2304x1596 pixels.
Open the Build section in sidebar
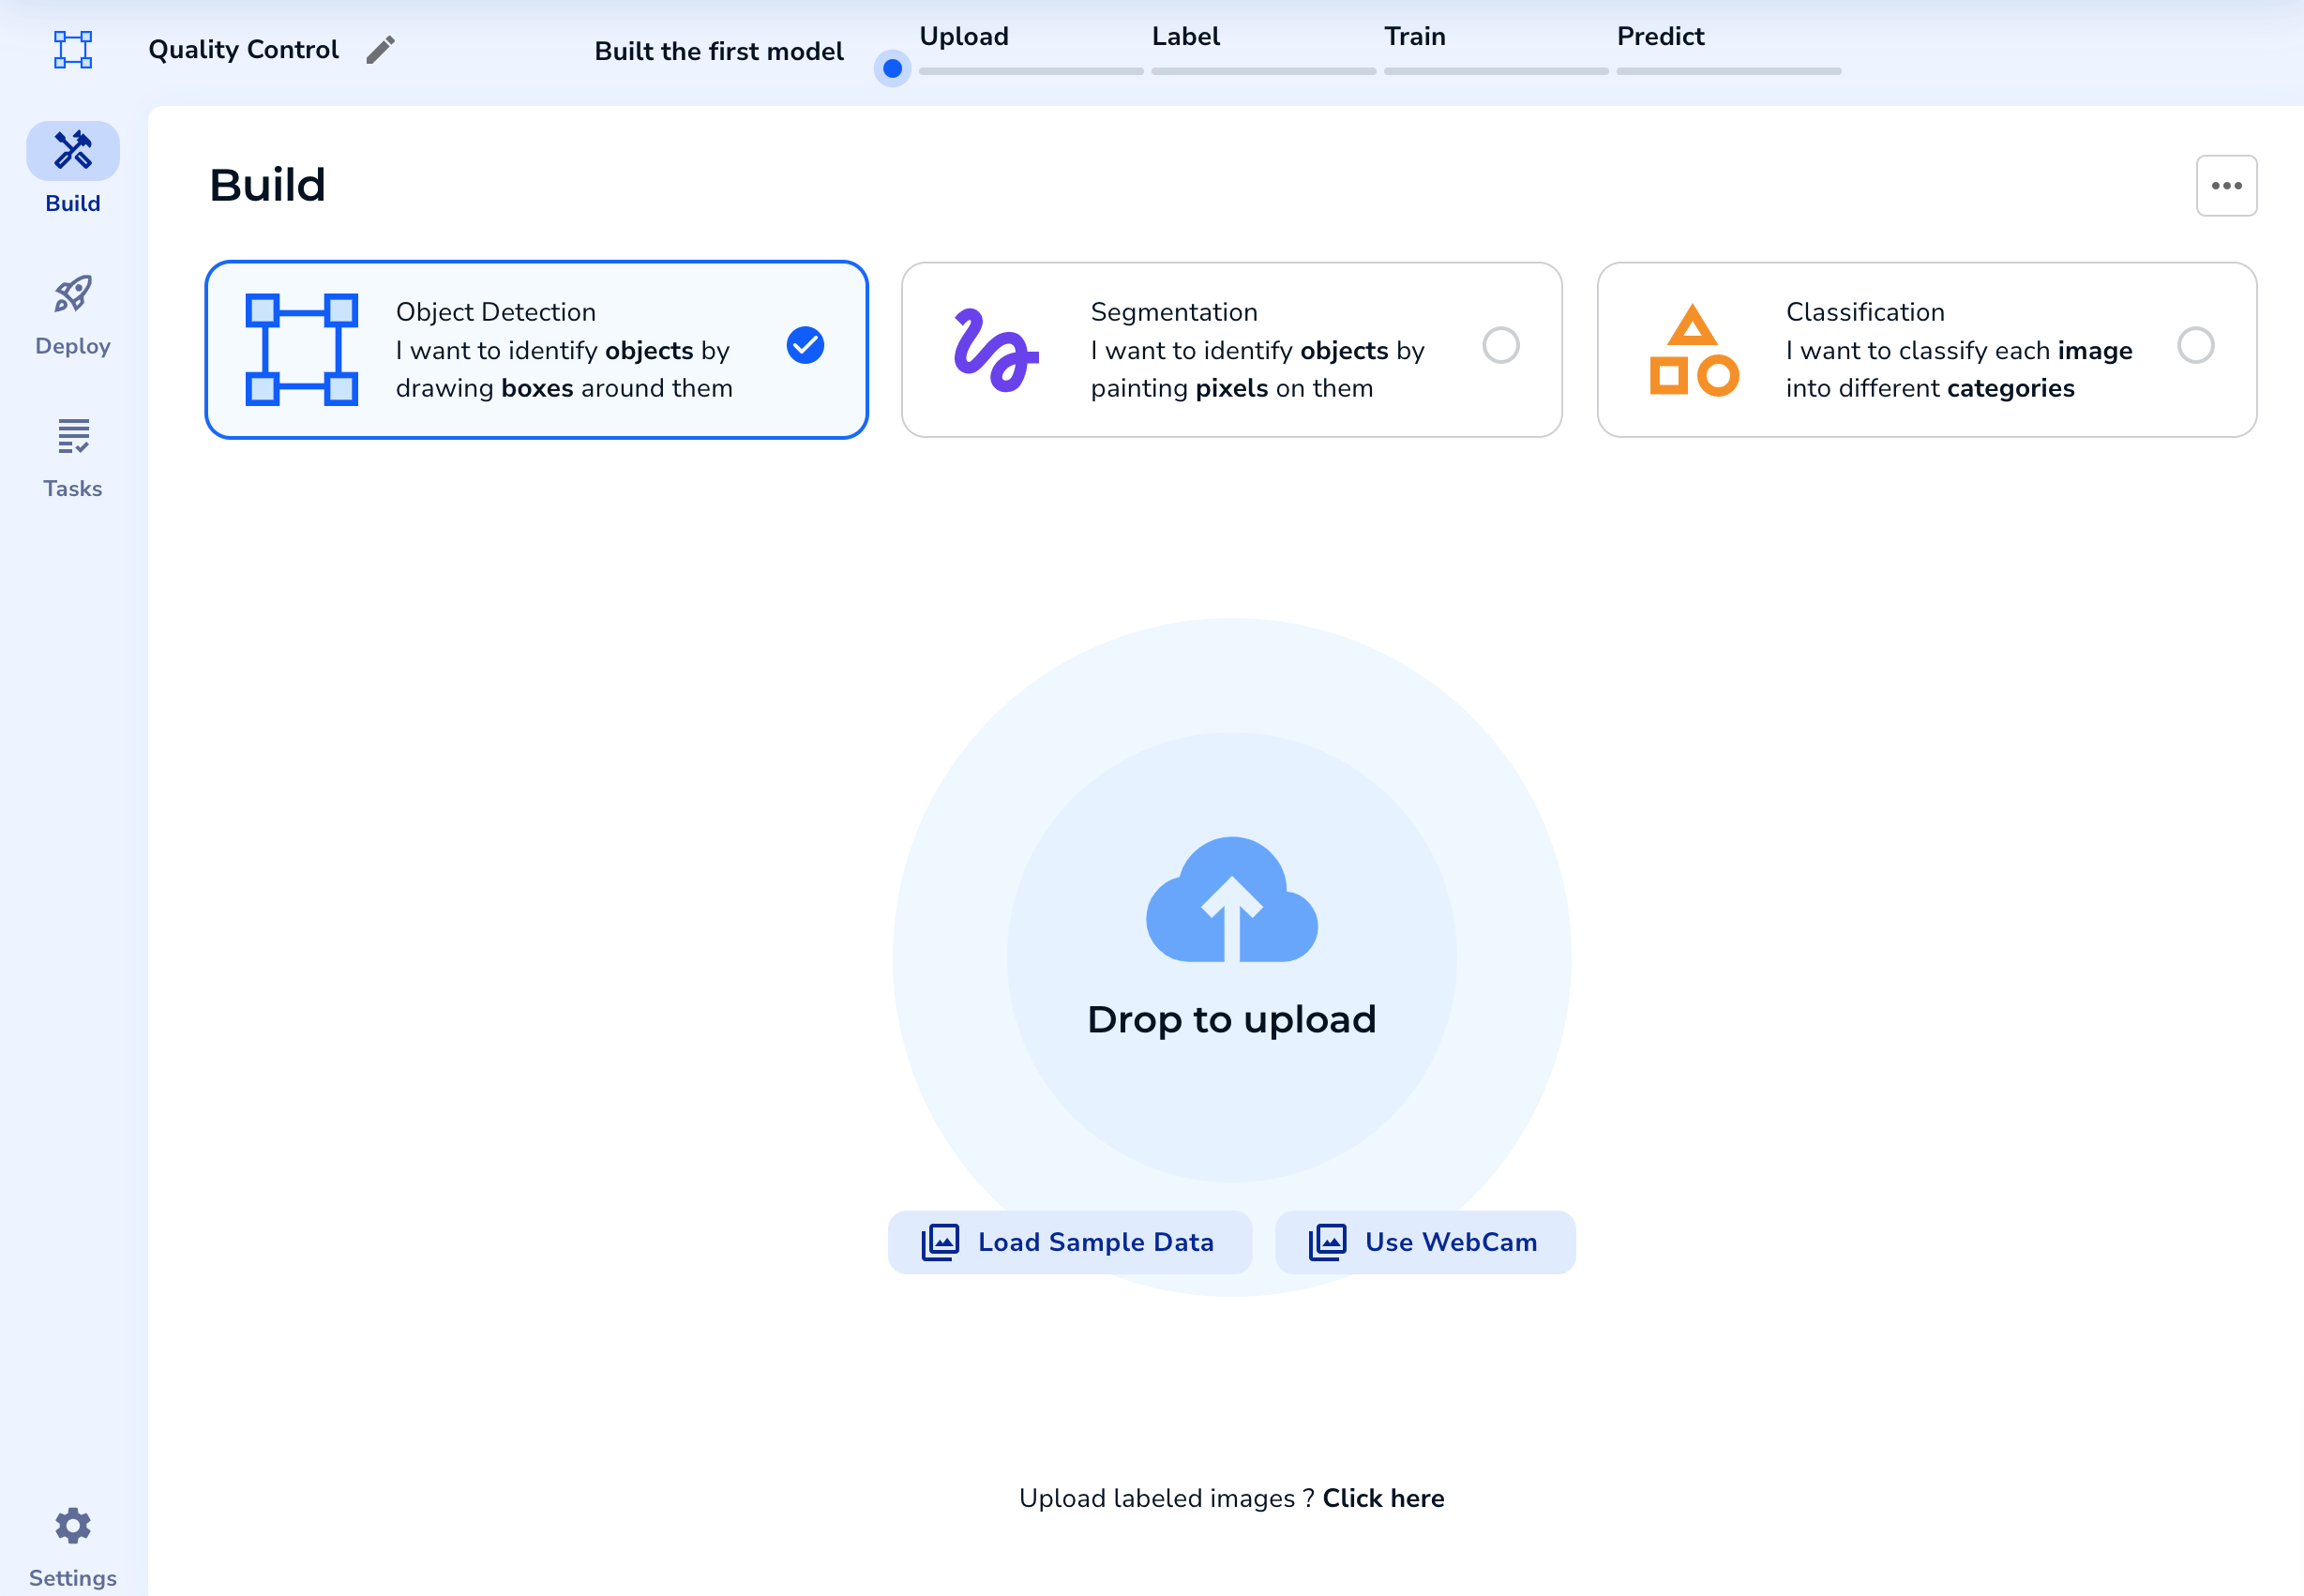73,151
